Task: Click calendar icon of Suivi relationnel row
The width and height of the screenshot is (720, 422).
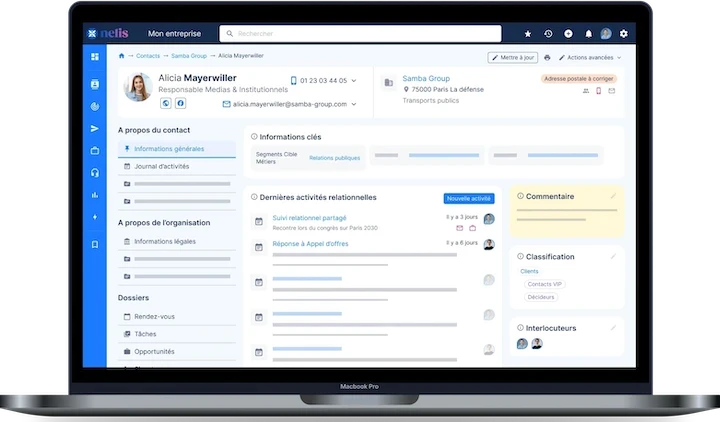Action: tap(259, 222)
